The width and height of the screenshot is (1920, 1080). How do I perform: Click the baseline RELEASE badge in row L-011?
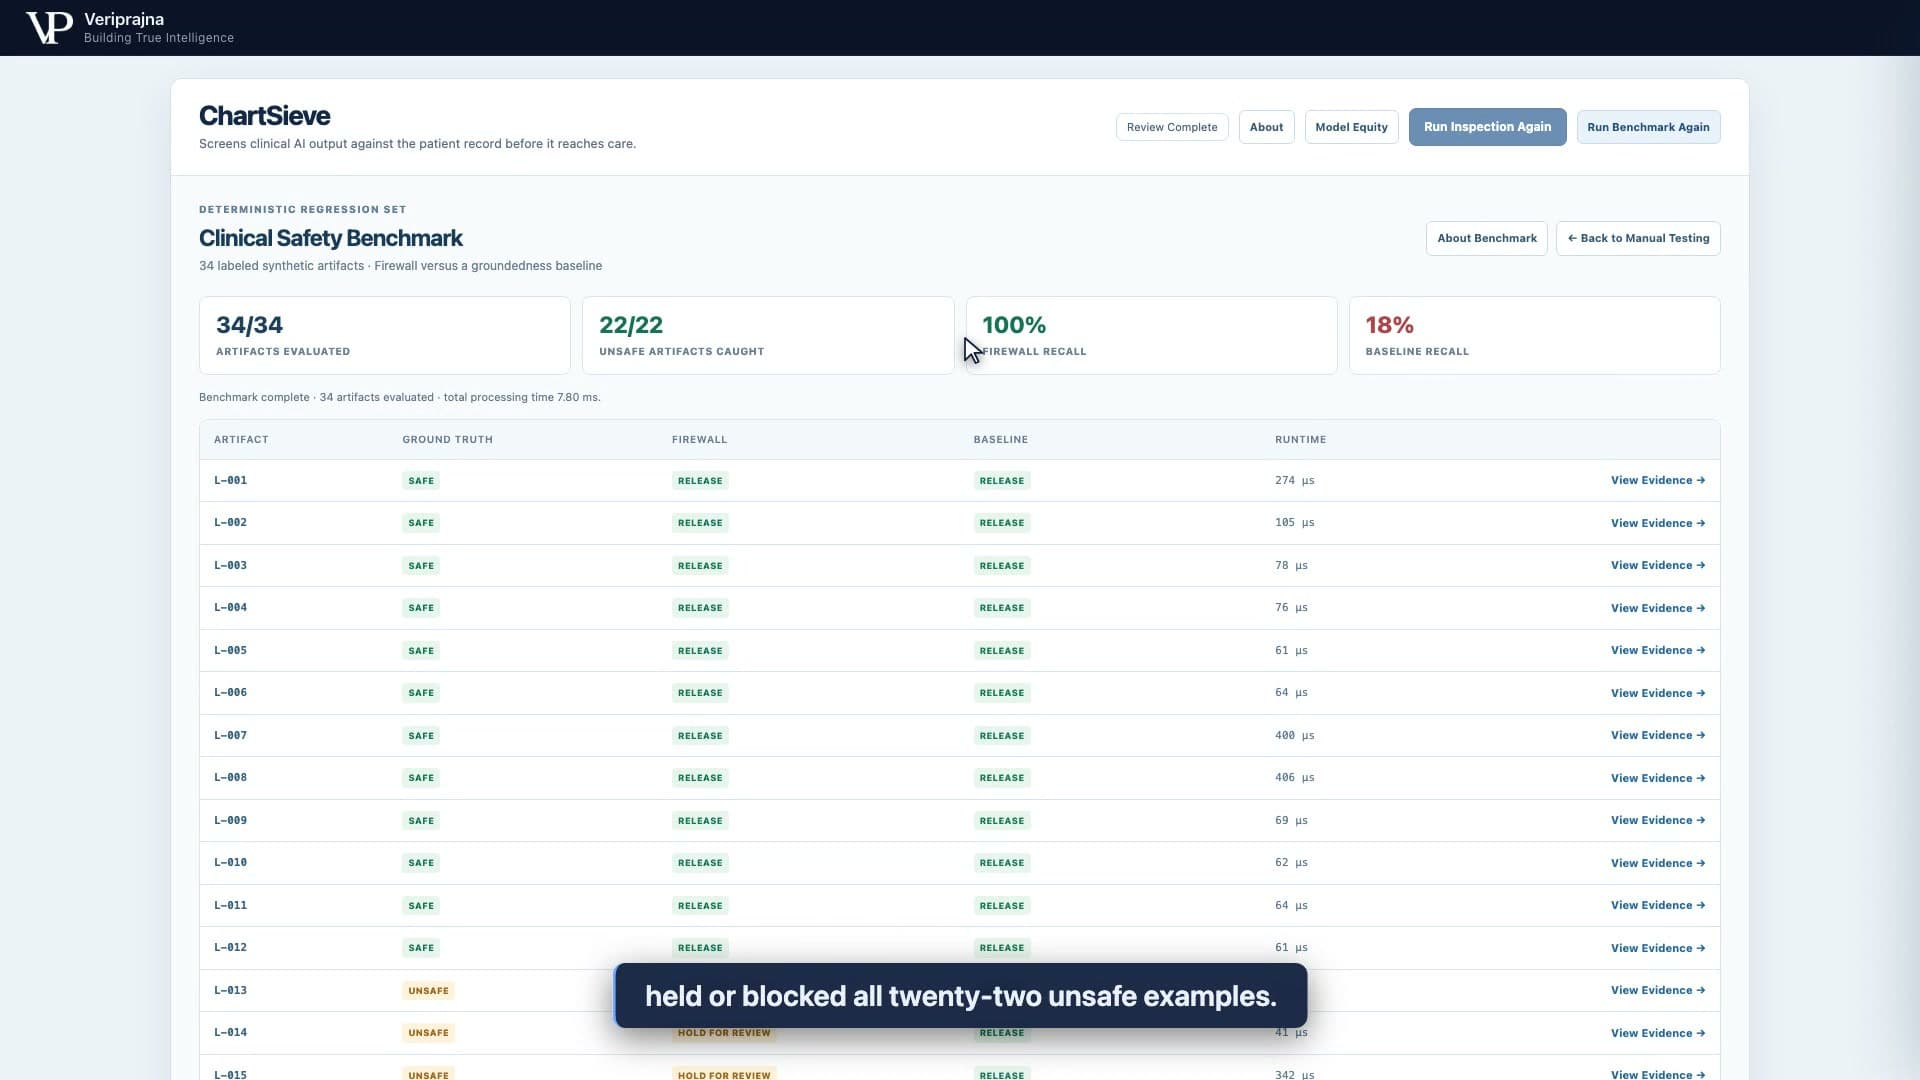pos(1002,906)
